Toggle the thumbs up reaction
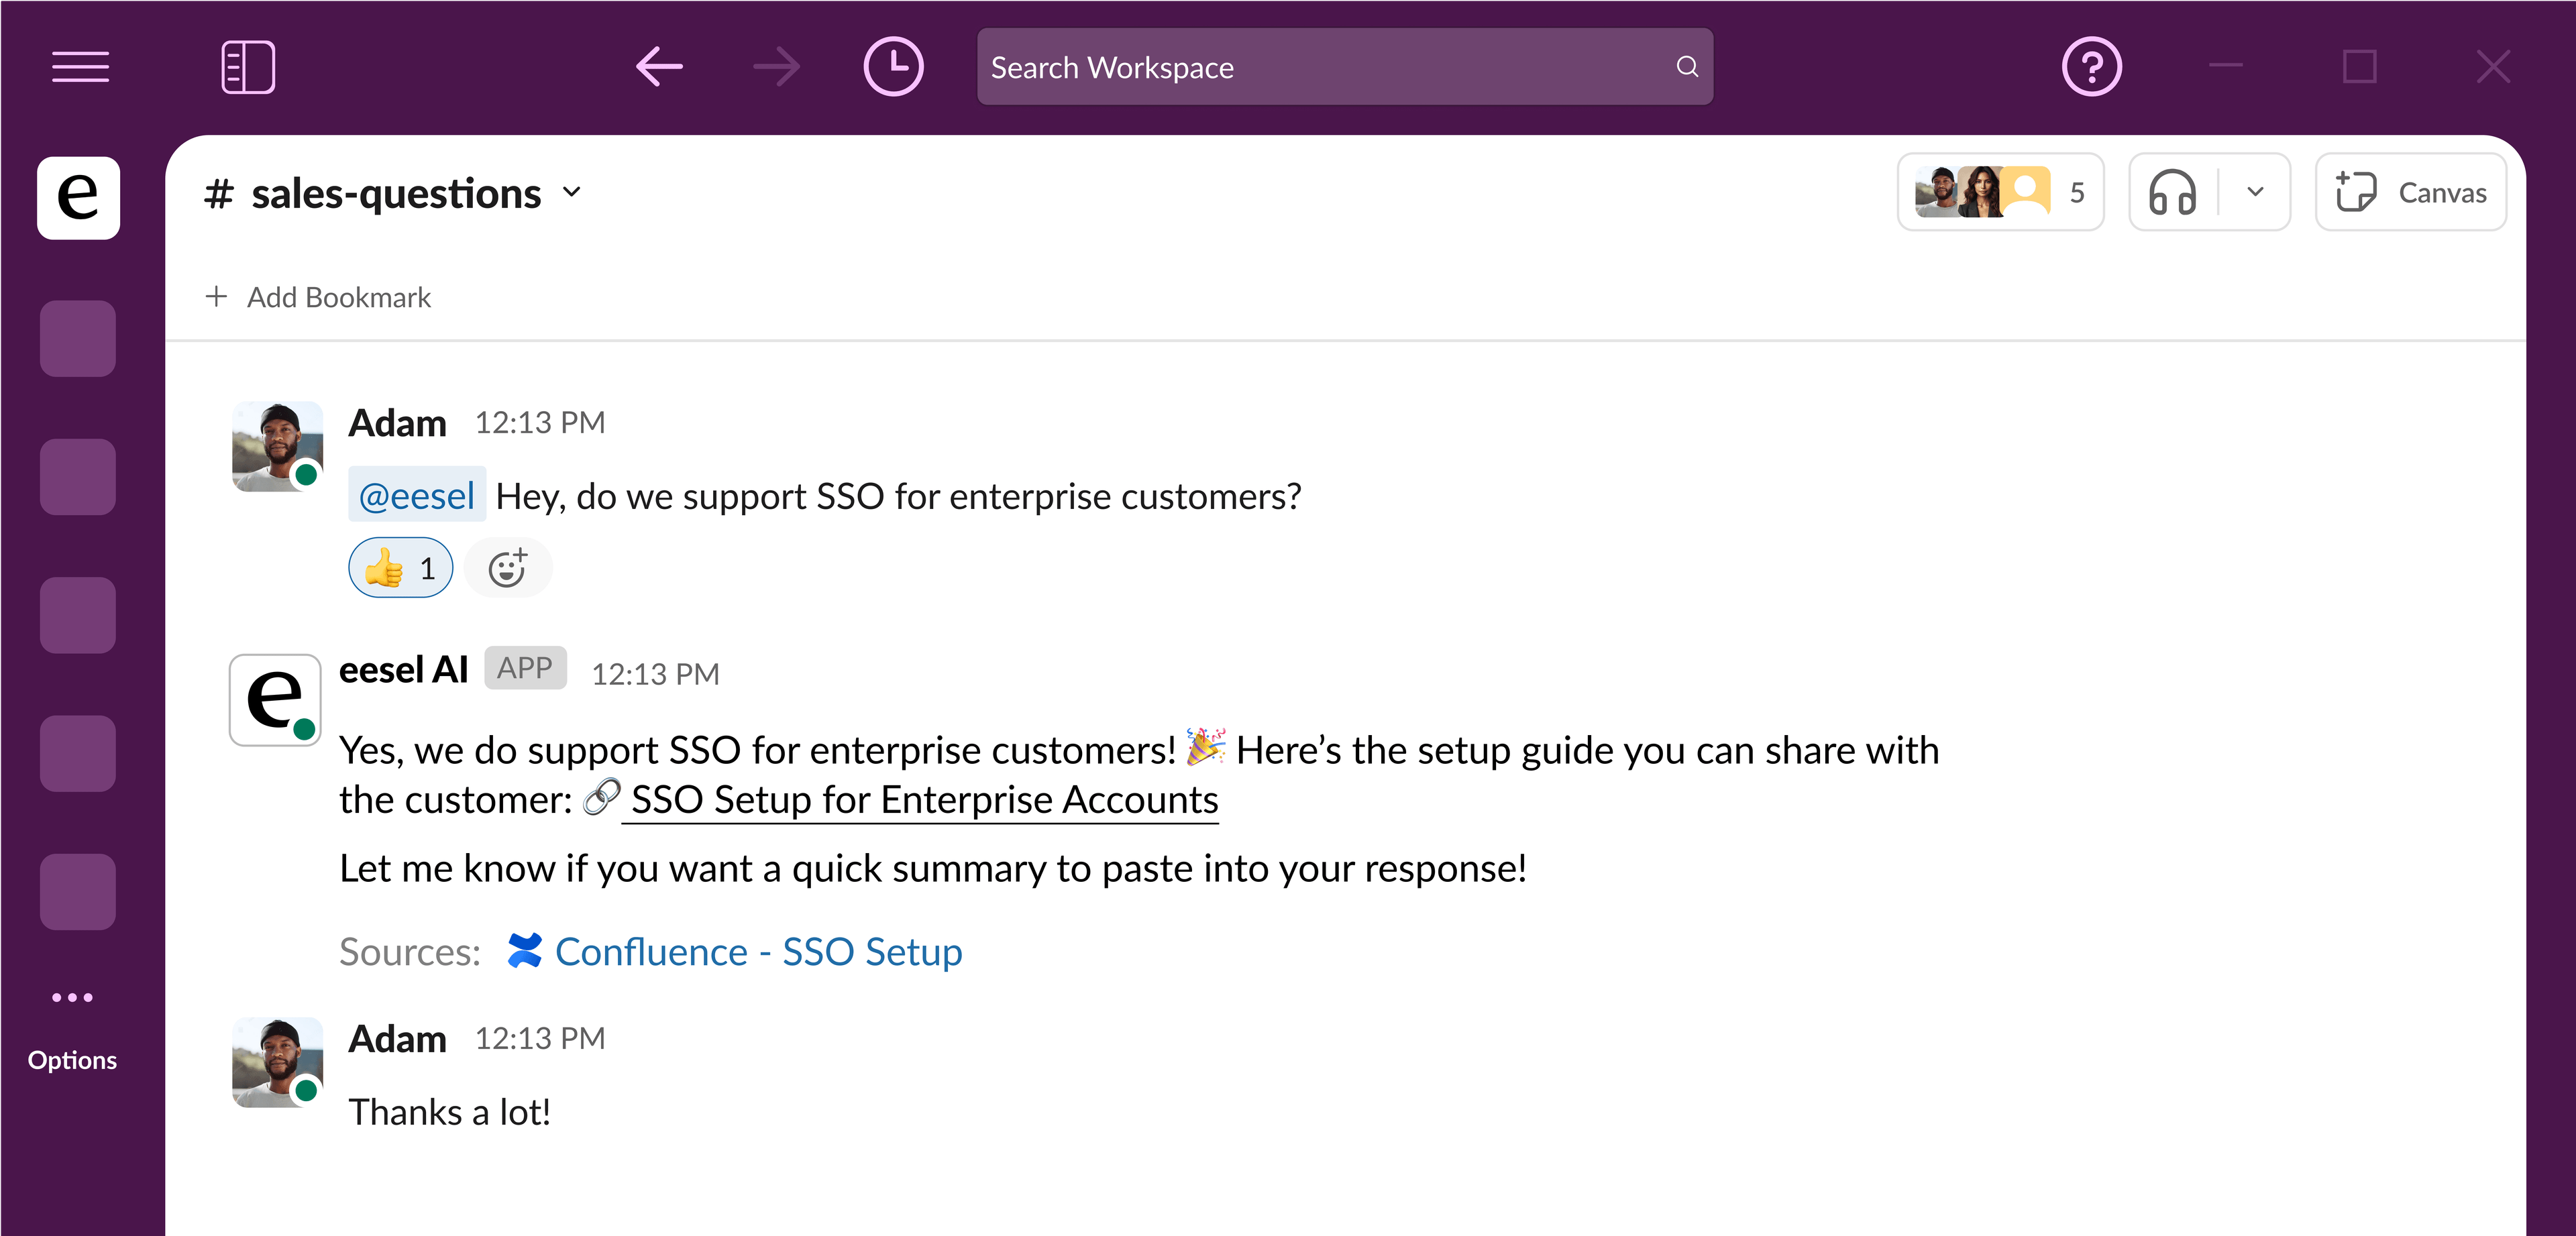This screenshot has width=2576, height=1236. (400, 568)
